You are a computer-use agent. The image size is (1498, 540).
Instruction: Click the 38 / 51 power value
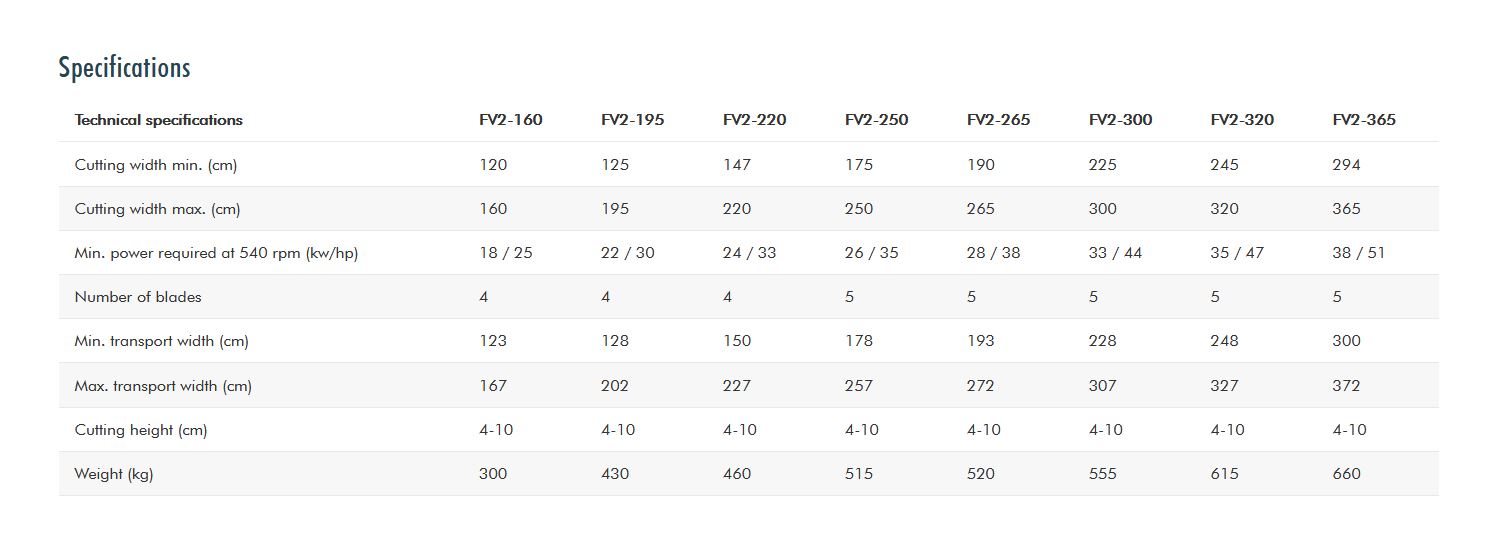tap(1358, 253)
